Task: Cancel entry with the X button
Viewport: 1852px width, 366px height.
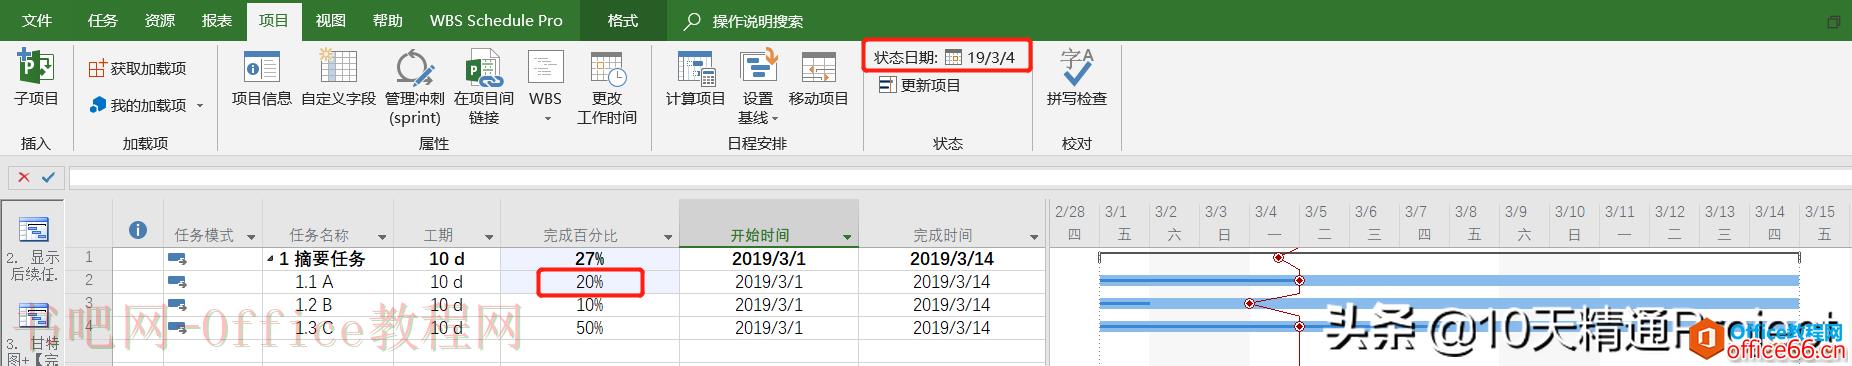Action: 23,177
